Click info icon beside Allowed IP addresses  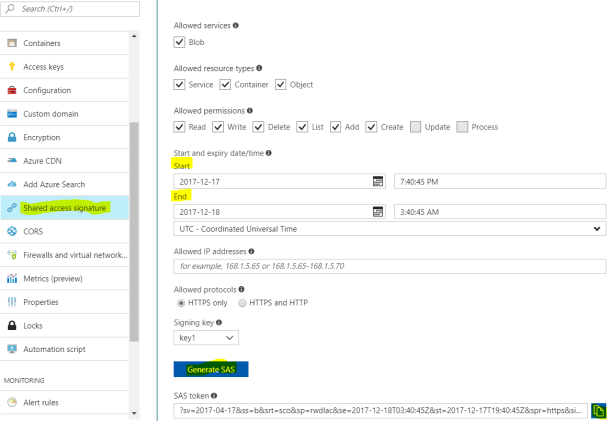coord(251,251)
